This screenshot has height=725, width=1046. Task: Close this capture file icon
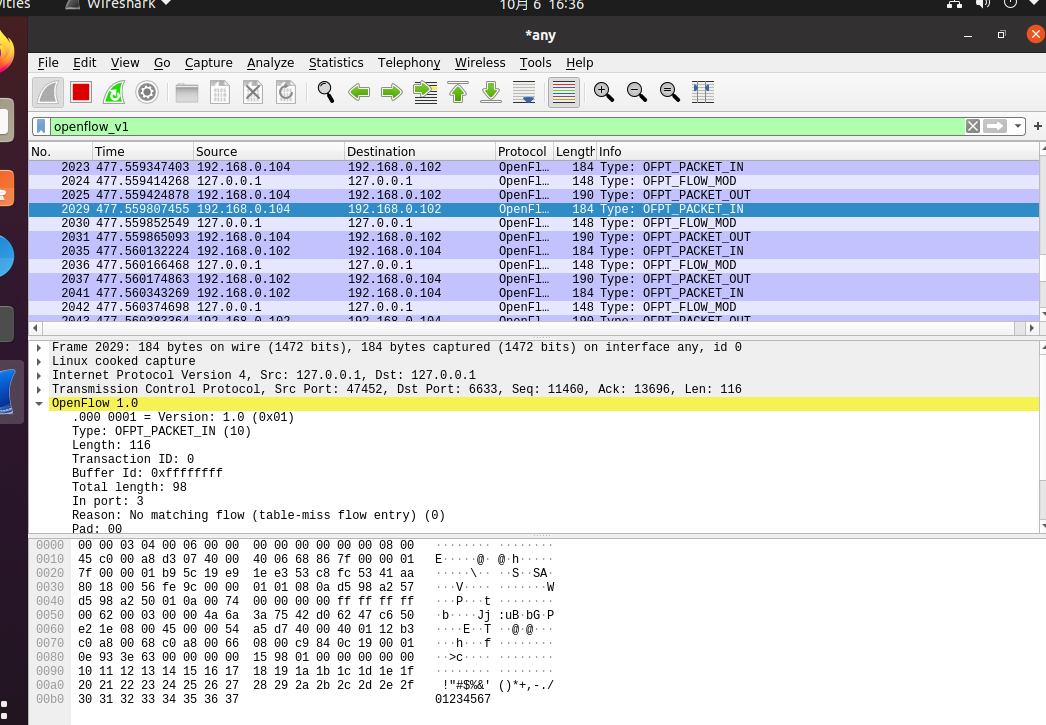point(253,92)
